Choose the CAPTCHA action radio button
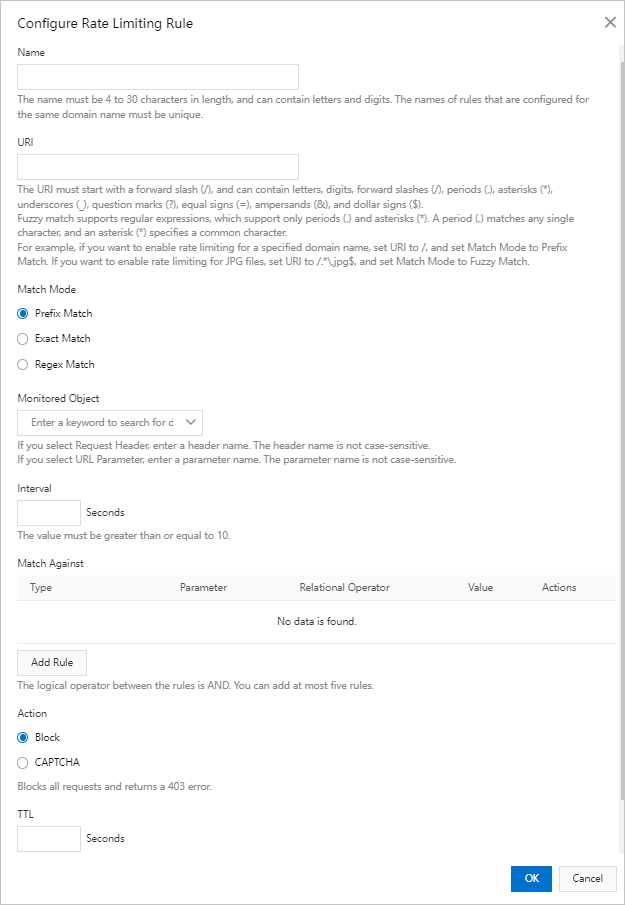Screen dimensions: 625x905 pyautogui.click(x=23, y=763)
